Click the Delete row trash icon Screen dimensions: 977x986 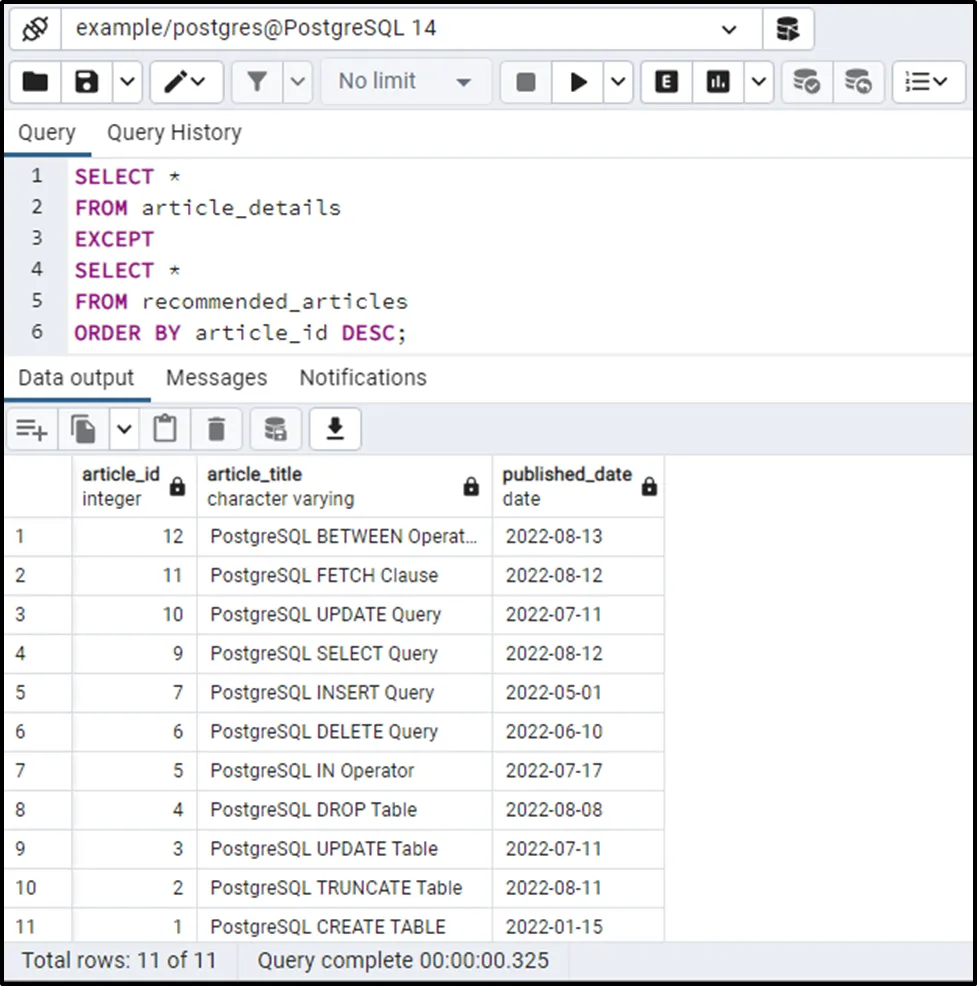coord(216,430)
